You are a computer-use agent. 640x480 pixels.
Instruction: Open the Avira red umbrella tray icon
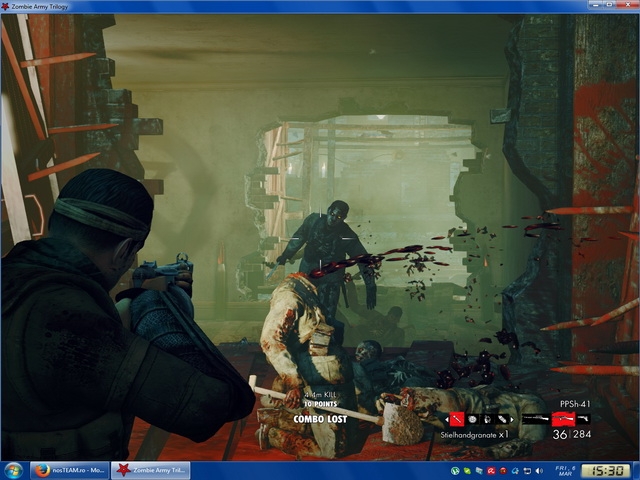click(x=491, y=471)
